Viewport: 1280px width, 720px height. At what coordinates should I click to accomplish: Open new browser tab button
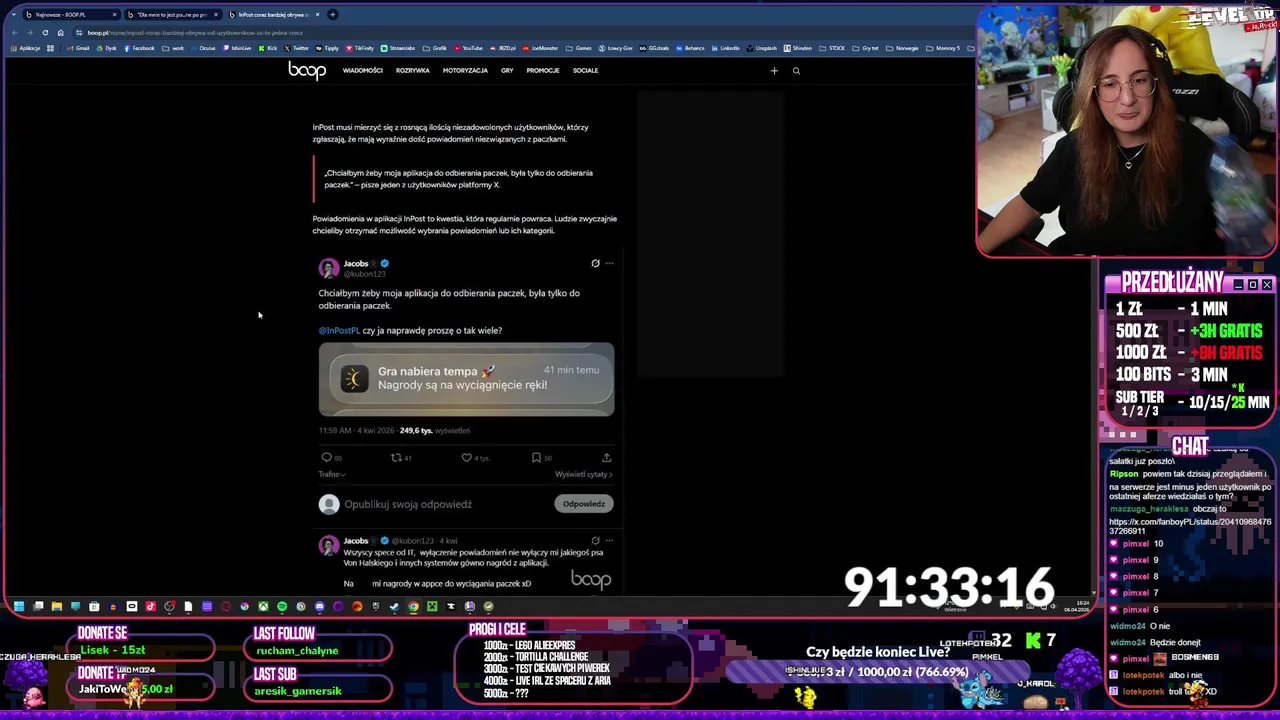point(333,14)
